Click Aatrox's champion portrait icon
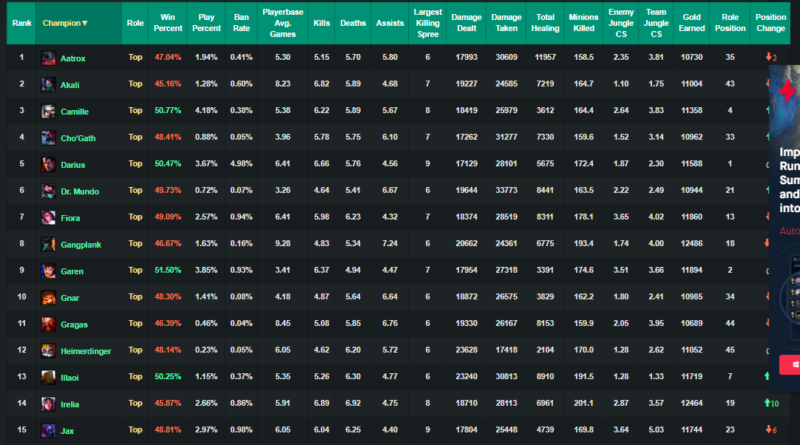Image resolution: width=800 pixels, height=445 pixels. pyautogui.click(x=48, y=58)
